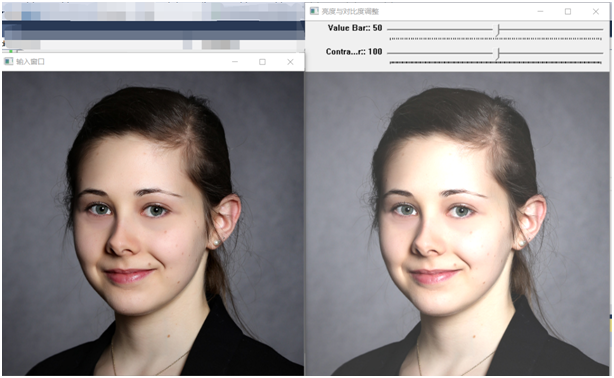Click the original portrait in input window

[153, 223]
